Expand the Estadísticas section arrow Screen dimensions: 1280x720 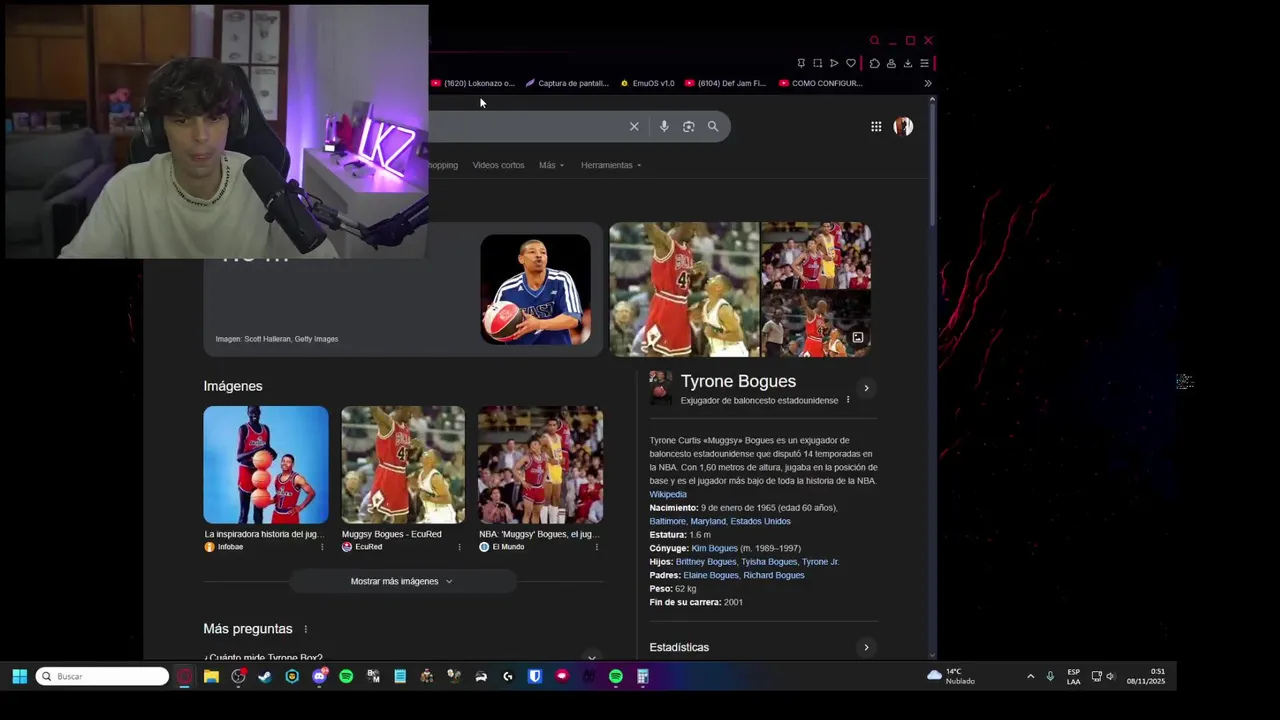point(866,648)
